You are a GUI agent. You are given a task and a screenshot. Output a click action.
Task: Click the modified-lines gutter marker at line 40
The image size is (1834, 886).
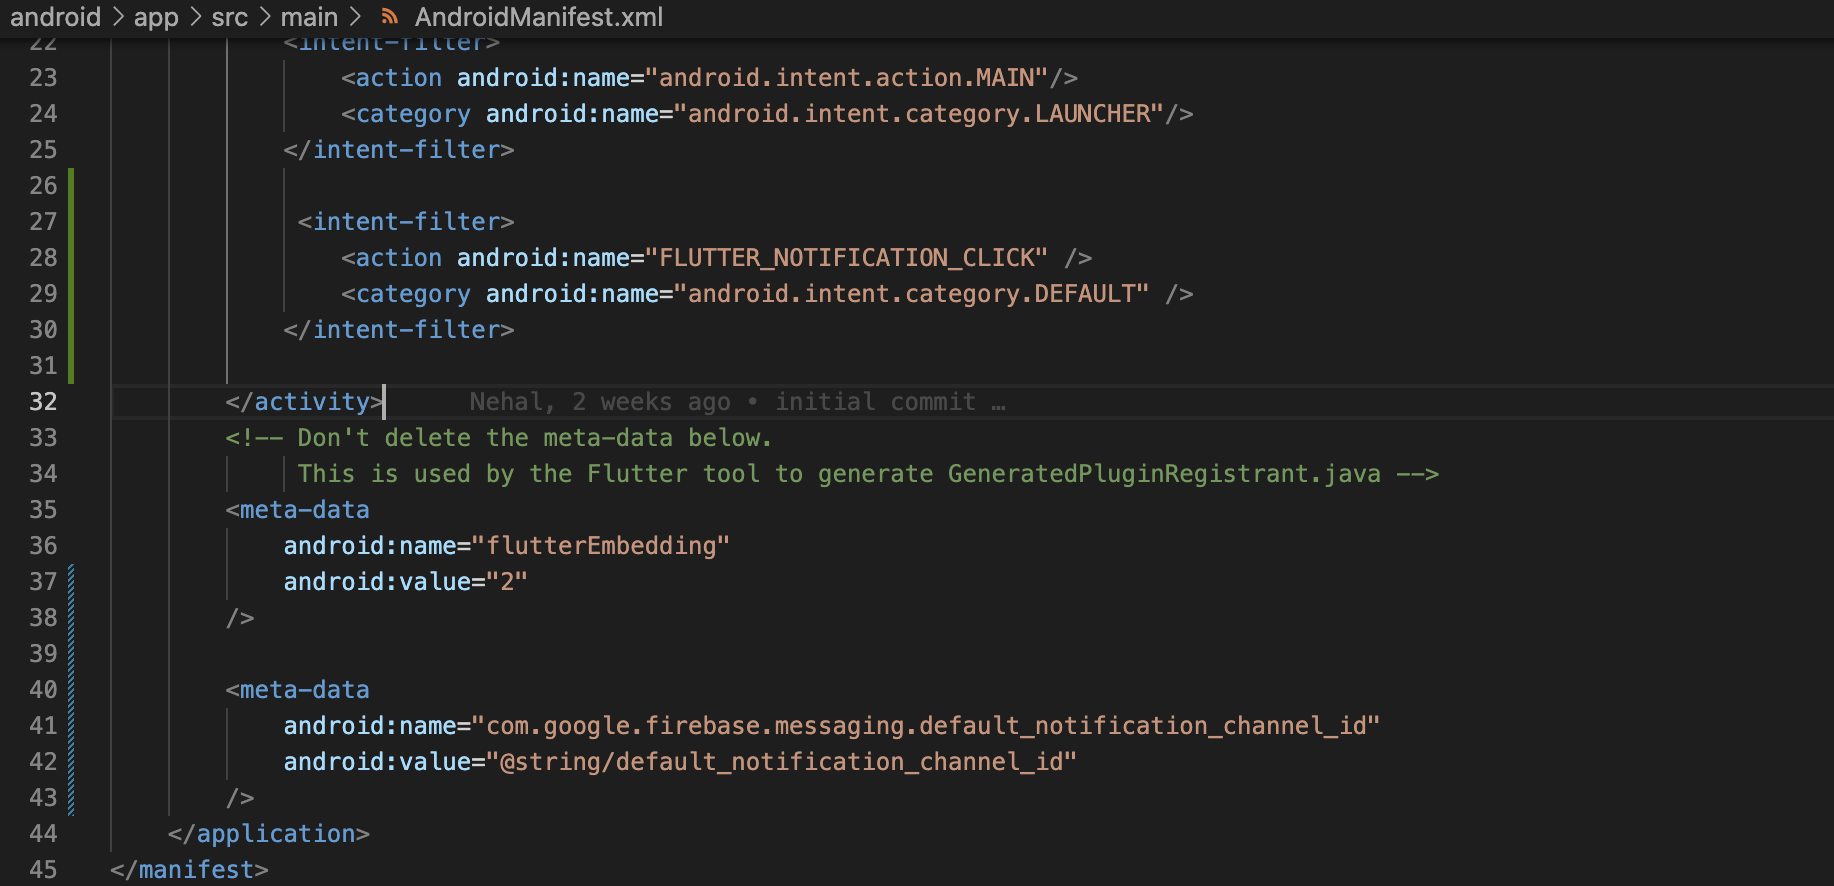[71, 690]
